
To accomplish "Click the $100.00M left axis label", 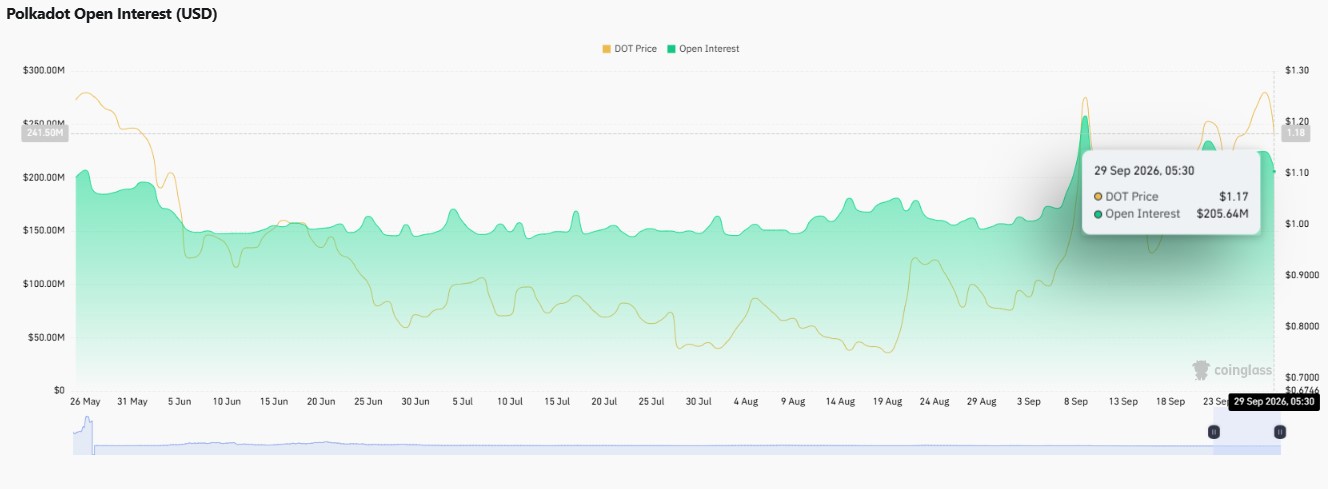I will 44,284.
